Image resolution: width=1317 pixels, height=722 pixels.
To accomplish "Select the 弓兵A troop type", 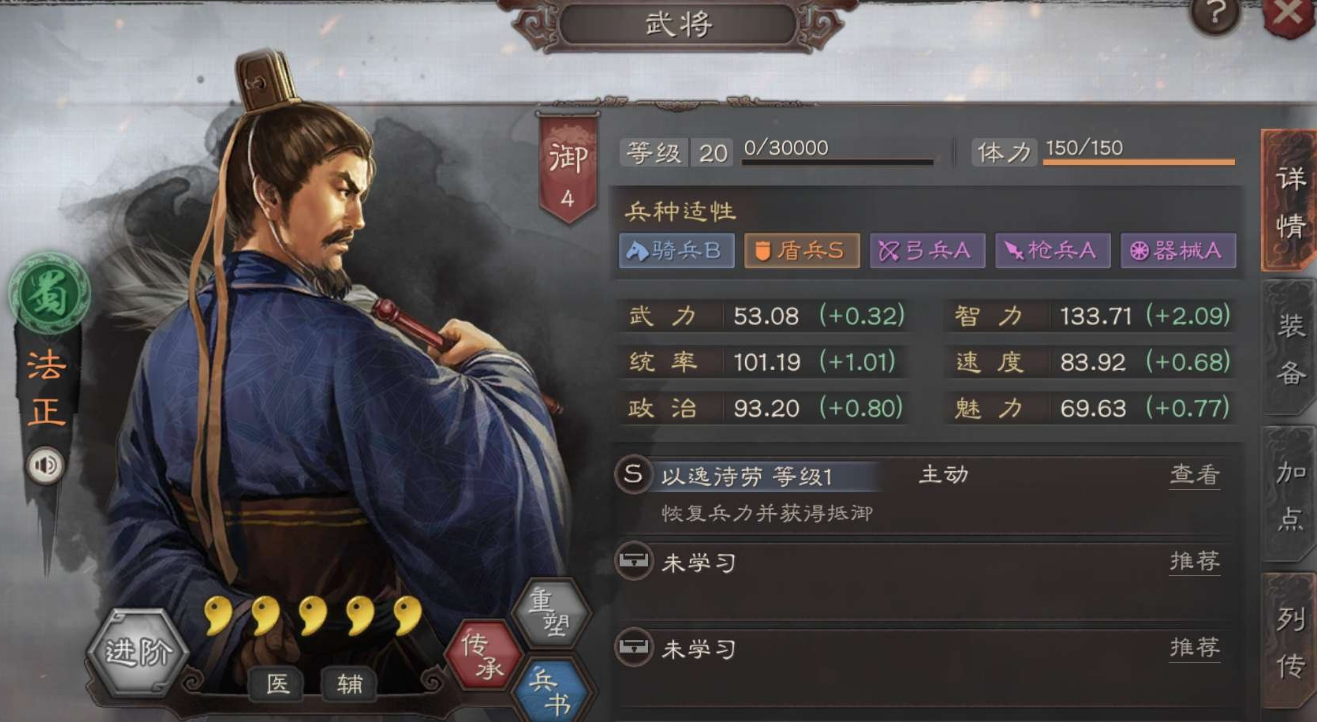I will tap(927, 251).
